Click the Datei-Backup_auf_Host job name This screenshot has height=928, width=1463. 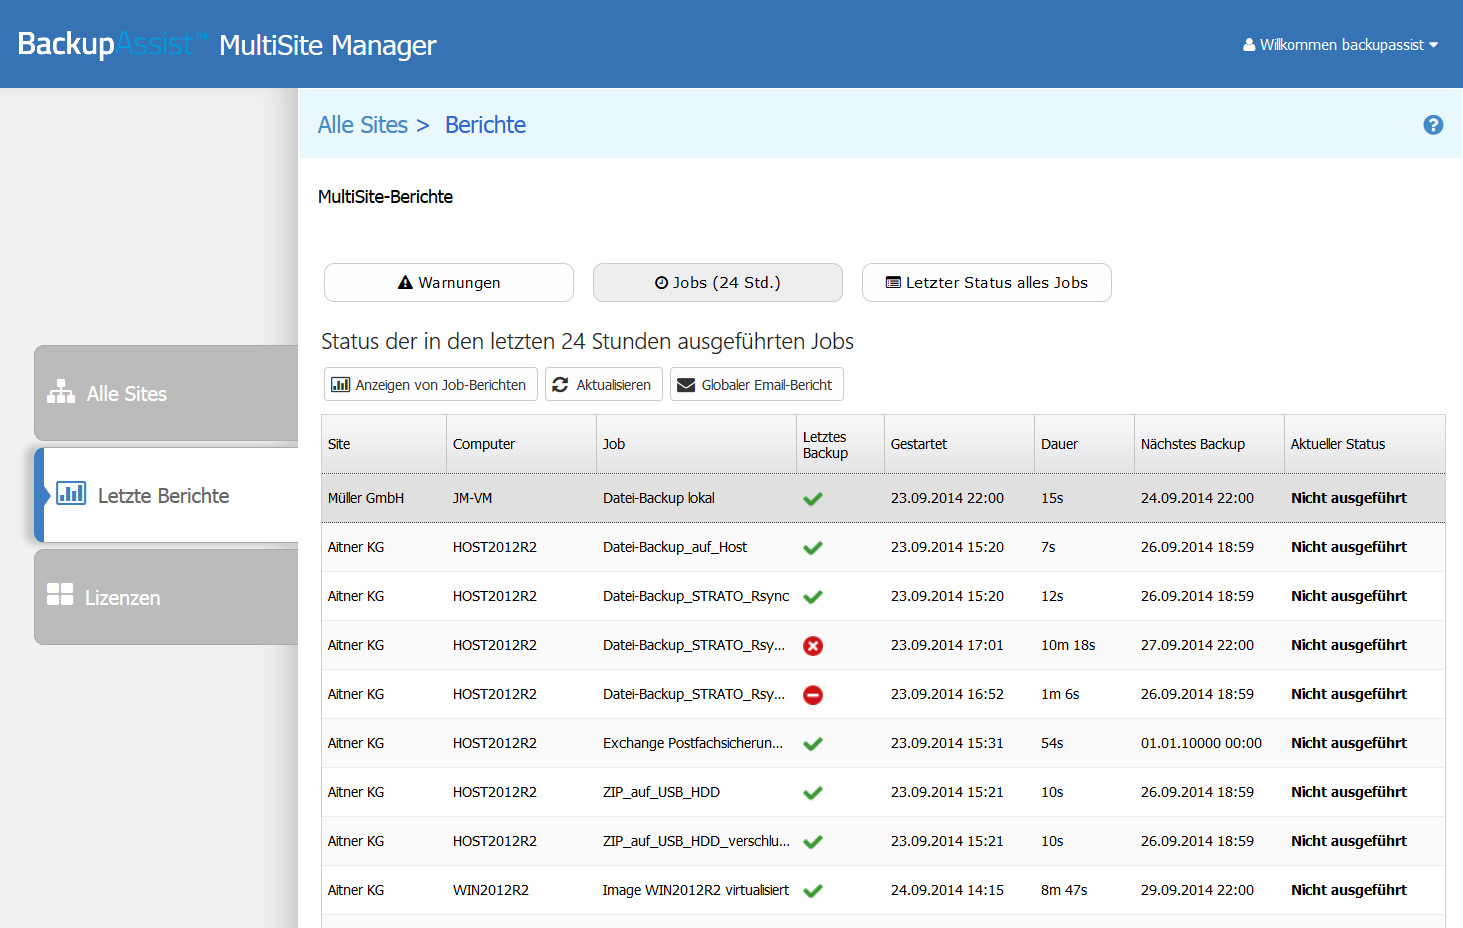[675, 547]
